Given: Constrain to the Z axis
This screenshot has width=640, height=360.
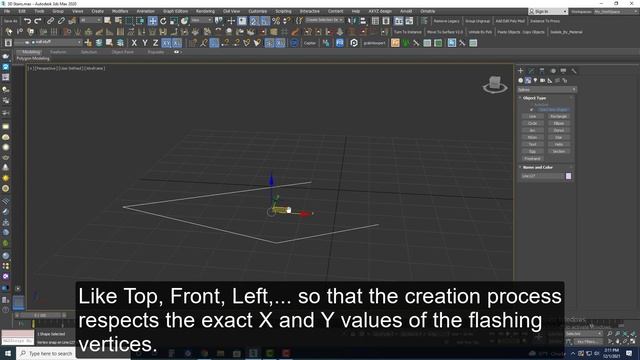Looking at the screenshot, I should [x=156, y=42].
